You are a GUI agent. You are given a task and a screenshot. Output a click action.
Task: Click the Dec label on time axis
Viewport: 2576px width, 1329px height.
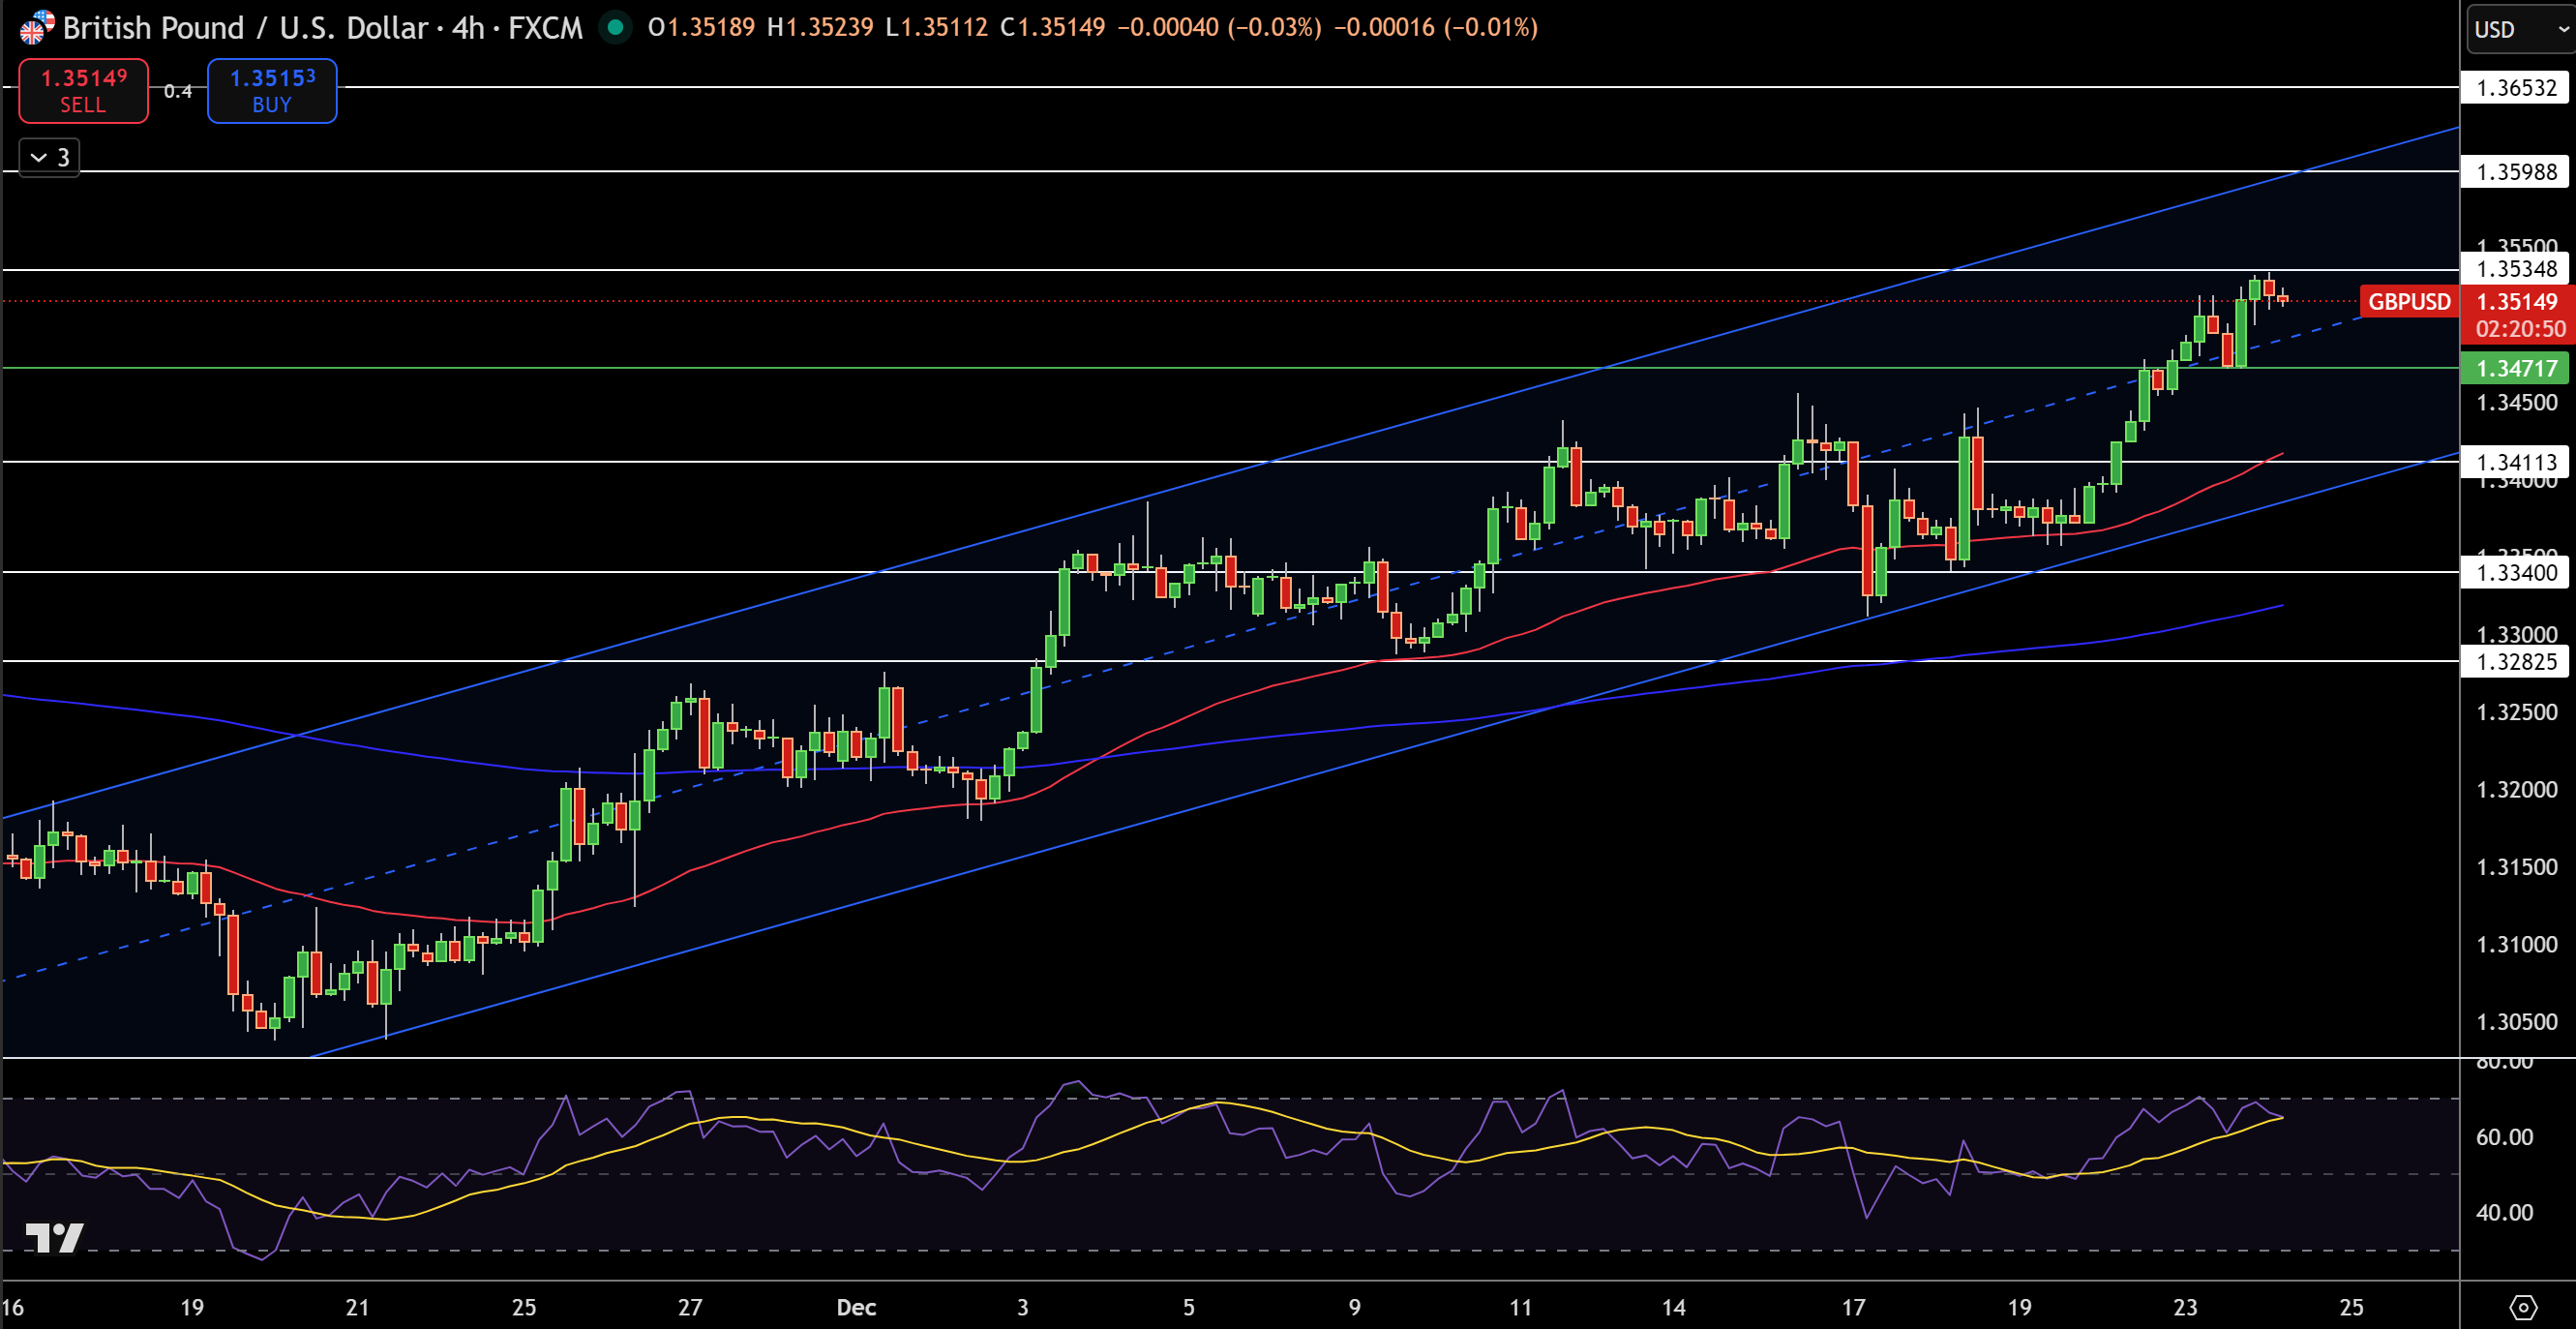coord(856,1307)
